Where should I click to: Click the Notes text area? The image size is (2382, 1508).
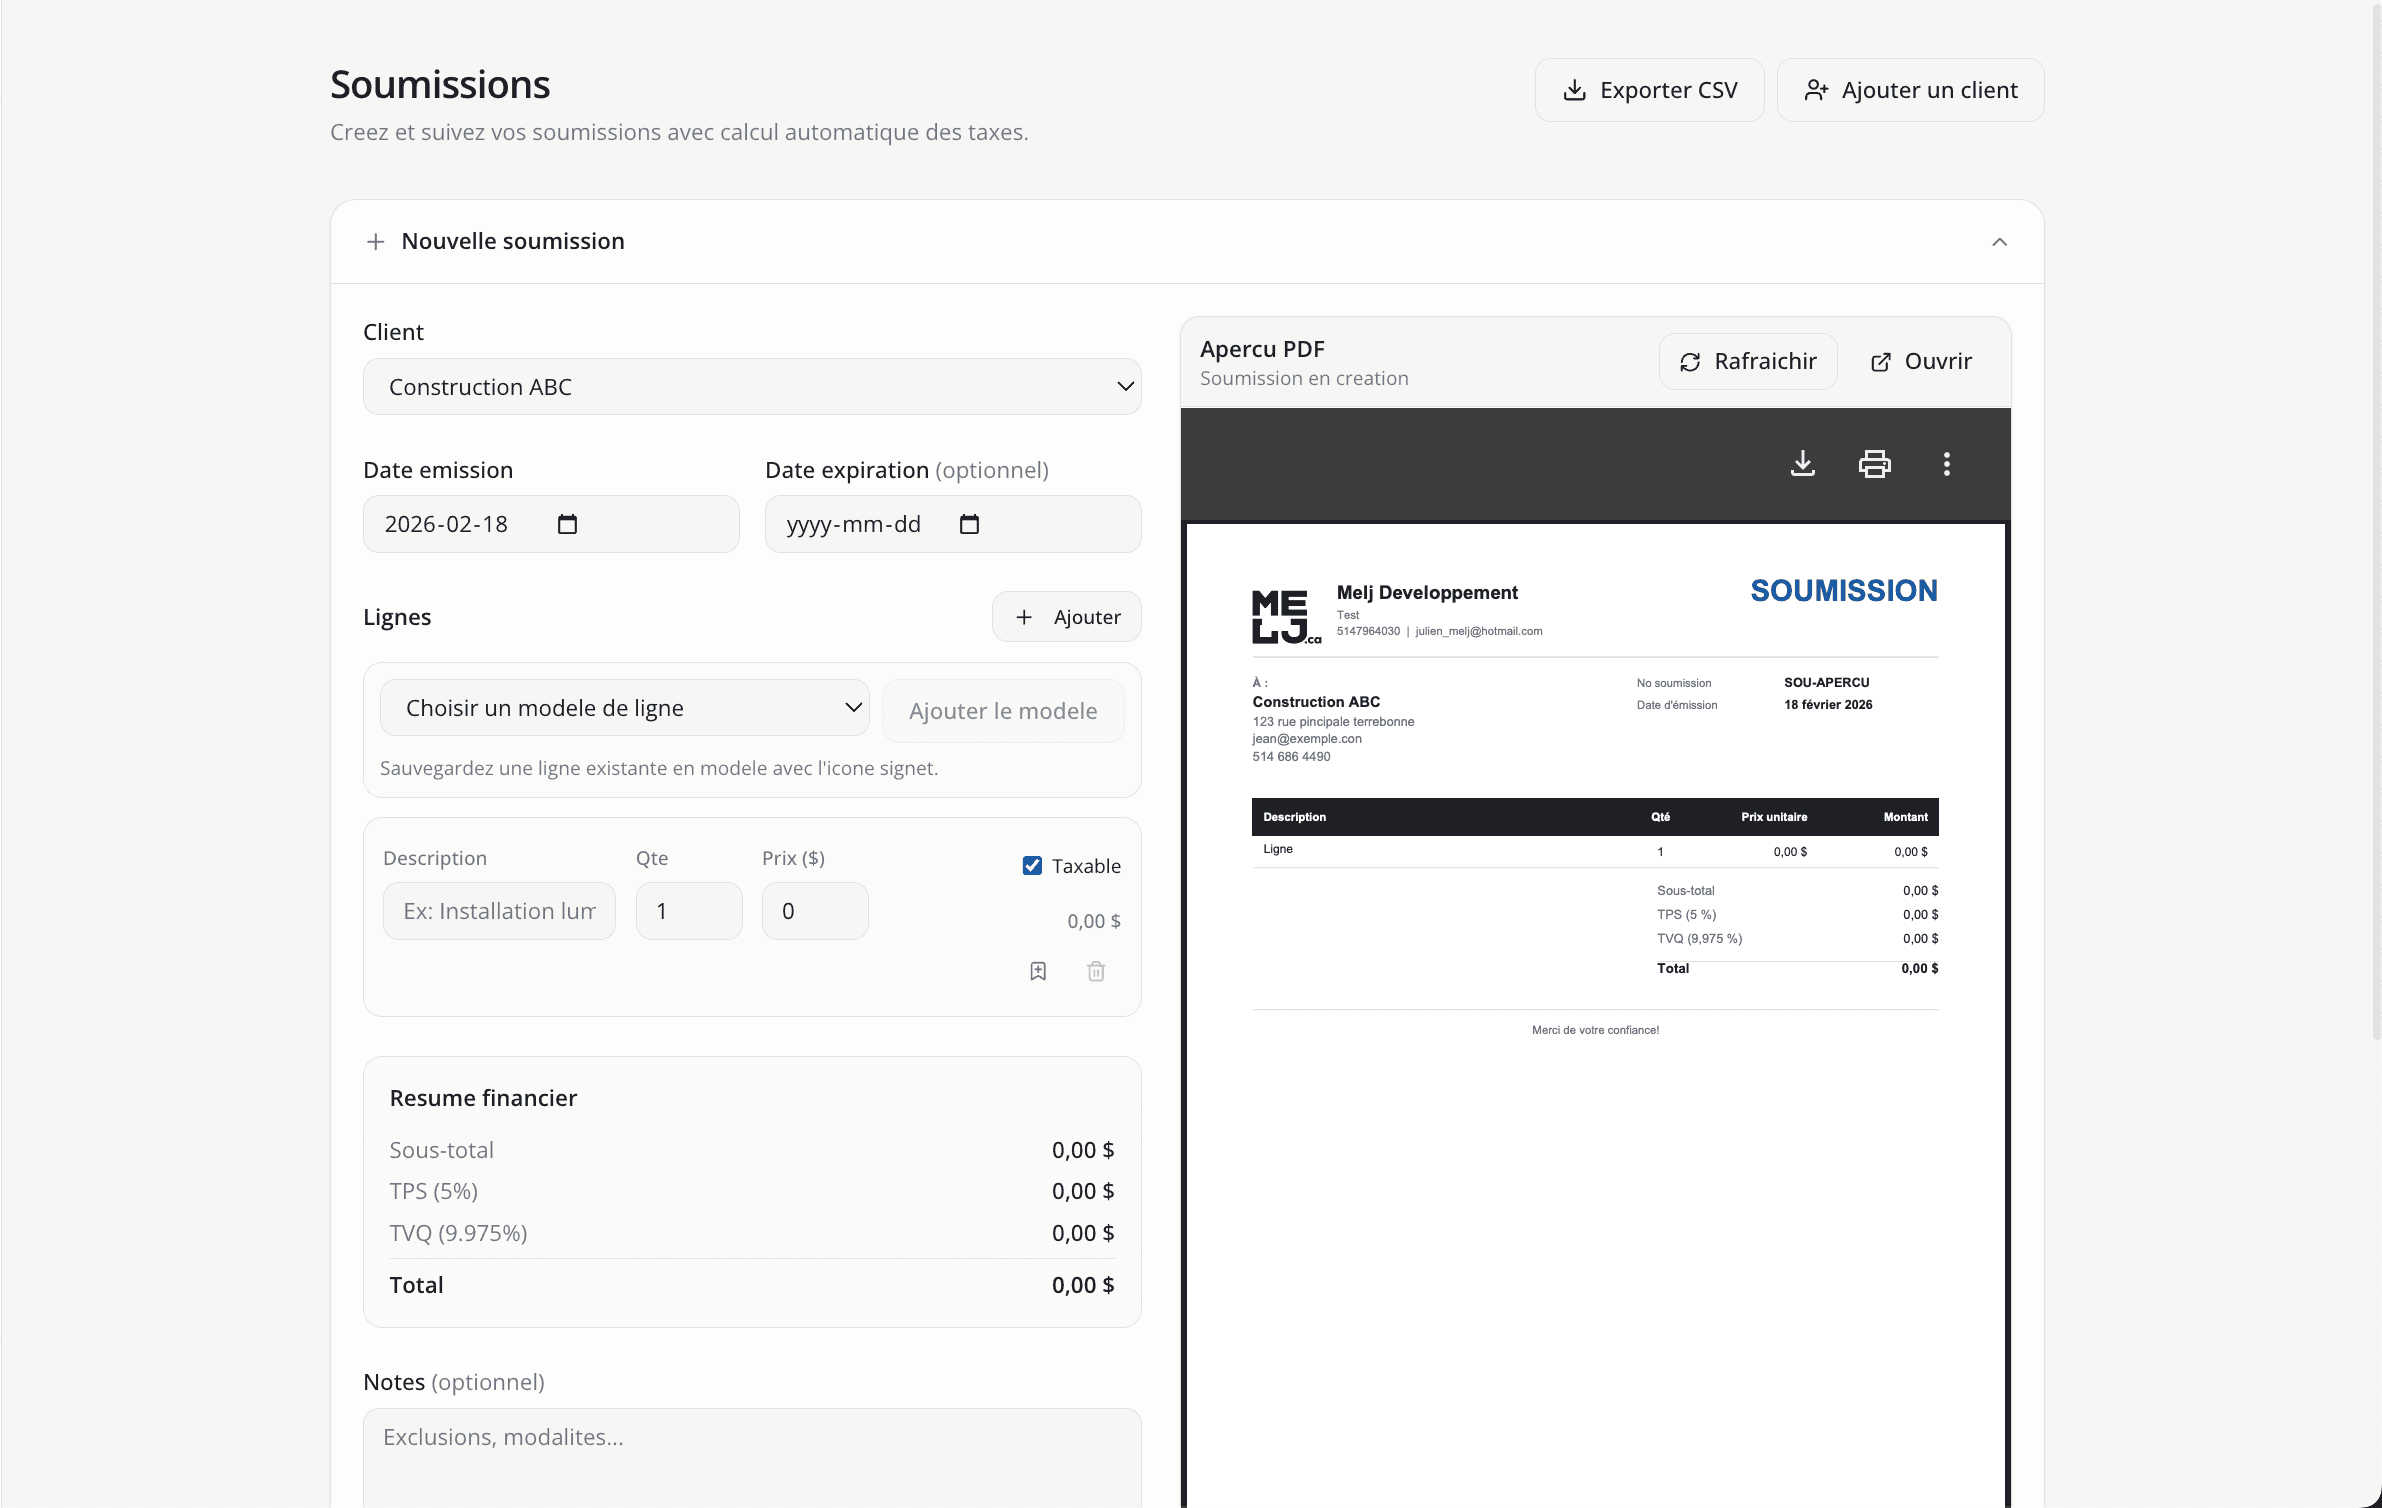751,1455
